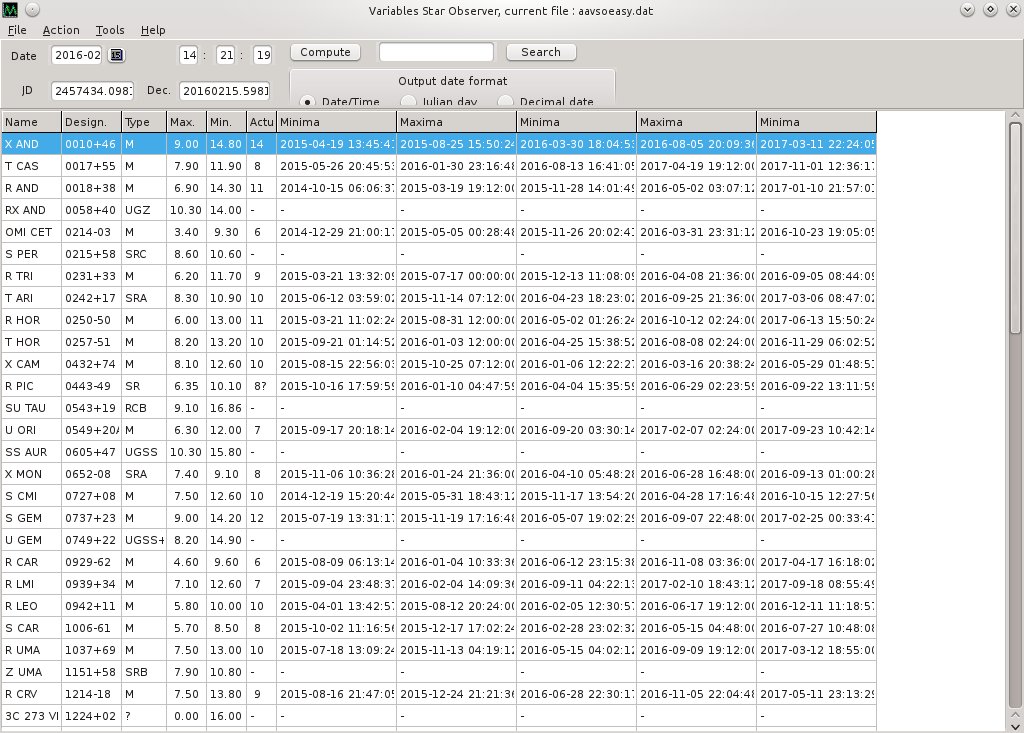Sort by the Design. column header
The width and height of the screenshot is (1024, 733).
(x=91, y=122)
